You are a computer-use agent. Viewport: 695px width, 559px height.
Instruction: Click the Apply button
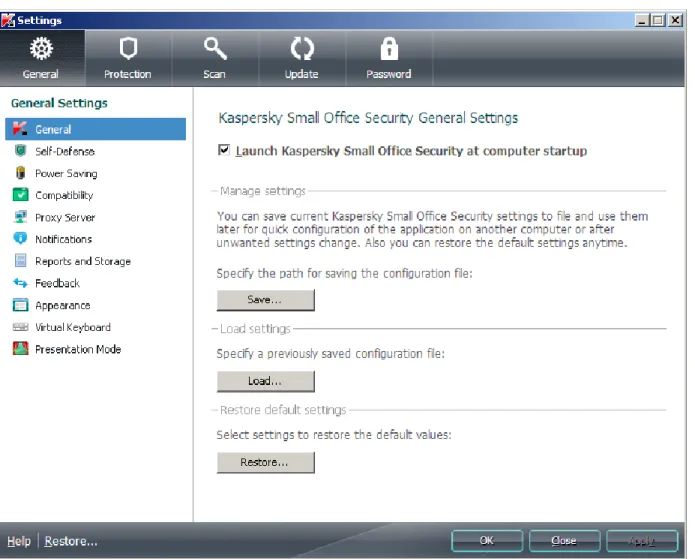642,541
